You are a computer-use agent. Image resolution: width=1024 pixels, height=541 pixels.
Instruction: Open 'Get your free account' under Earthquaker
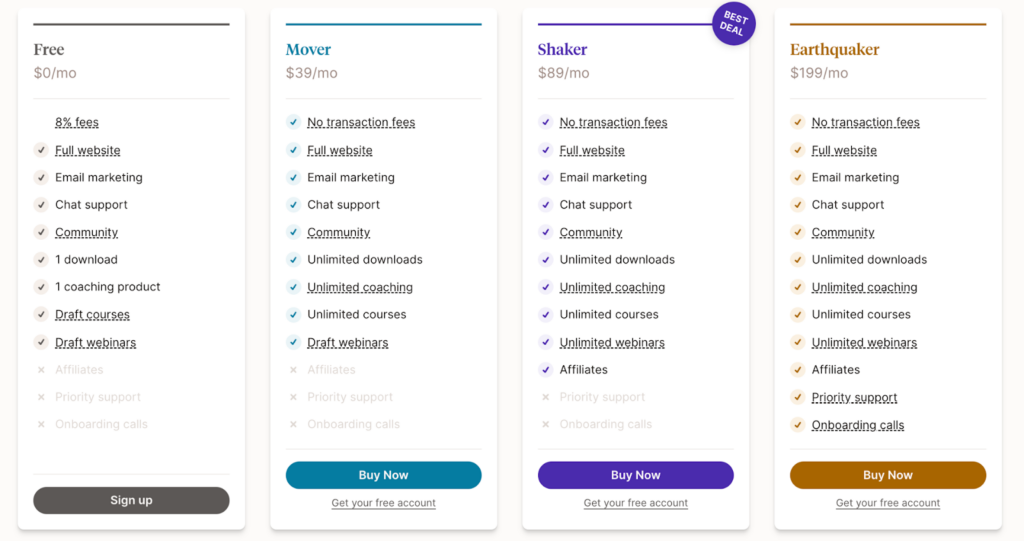(x=888, y=502)
